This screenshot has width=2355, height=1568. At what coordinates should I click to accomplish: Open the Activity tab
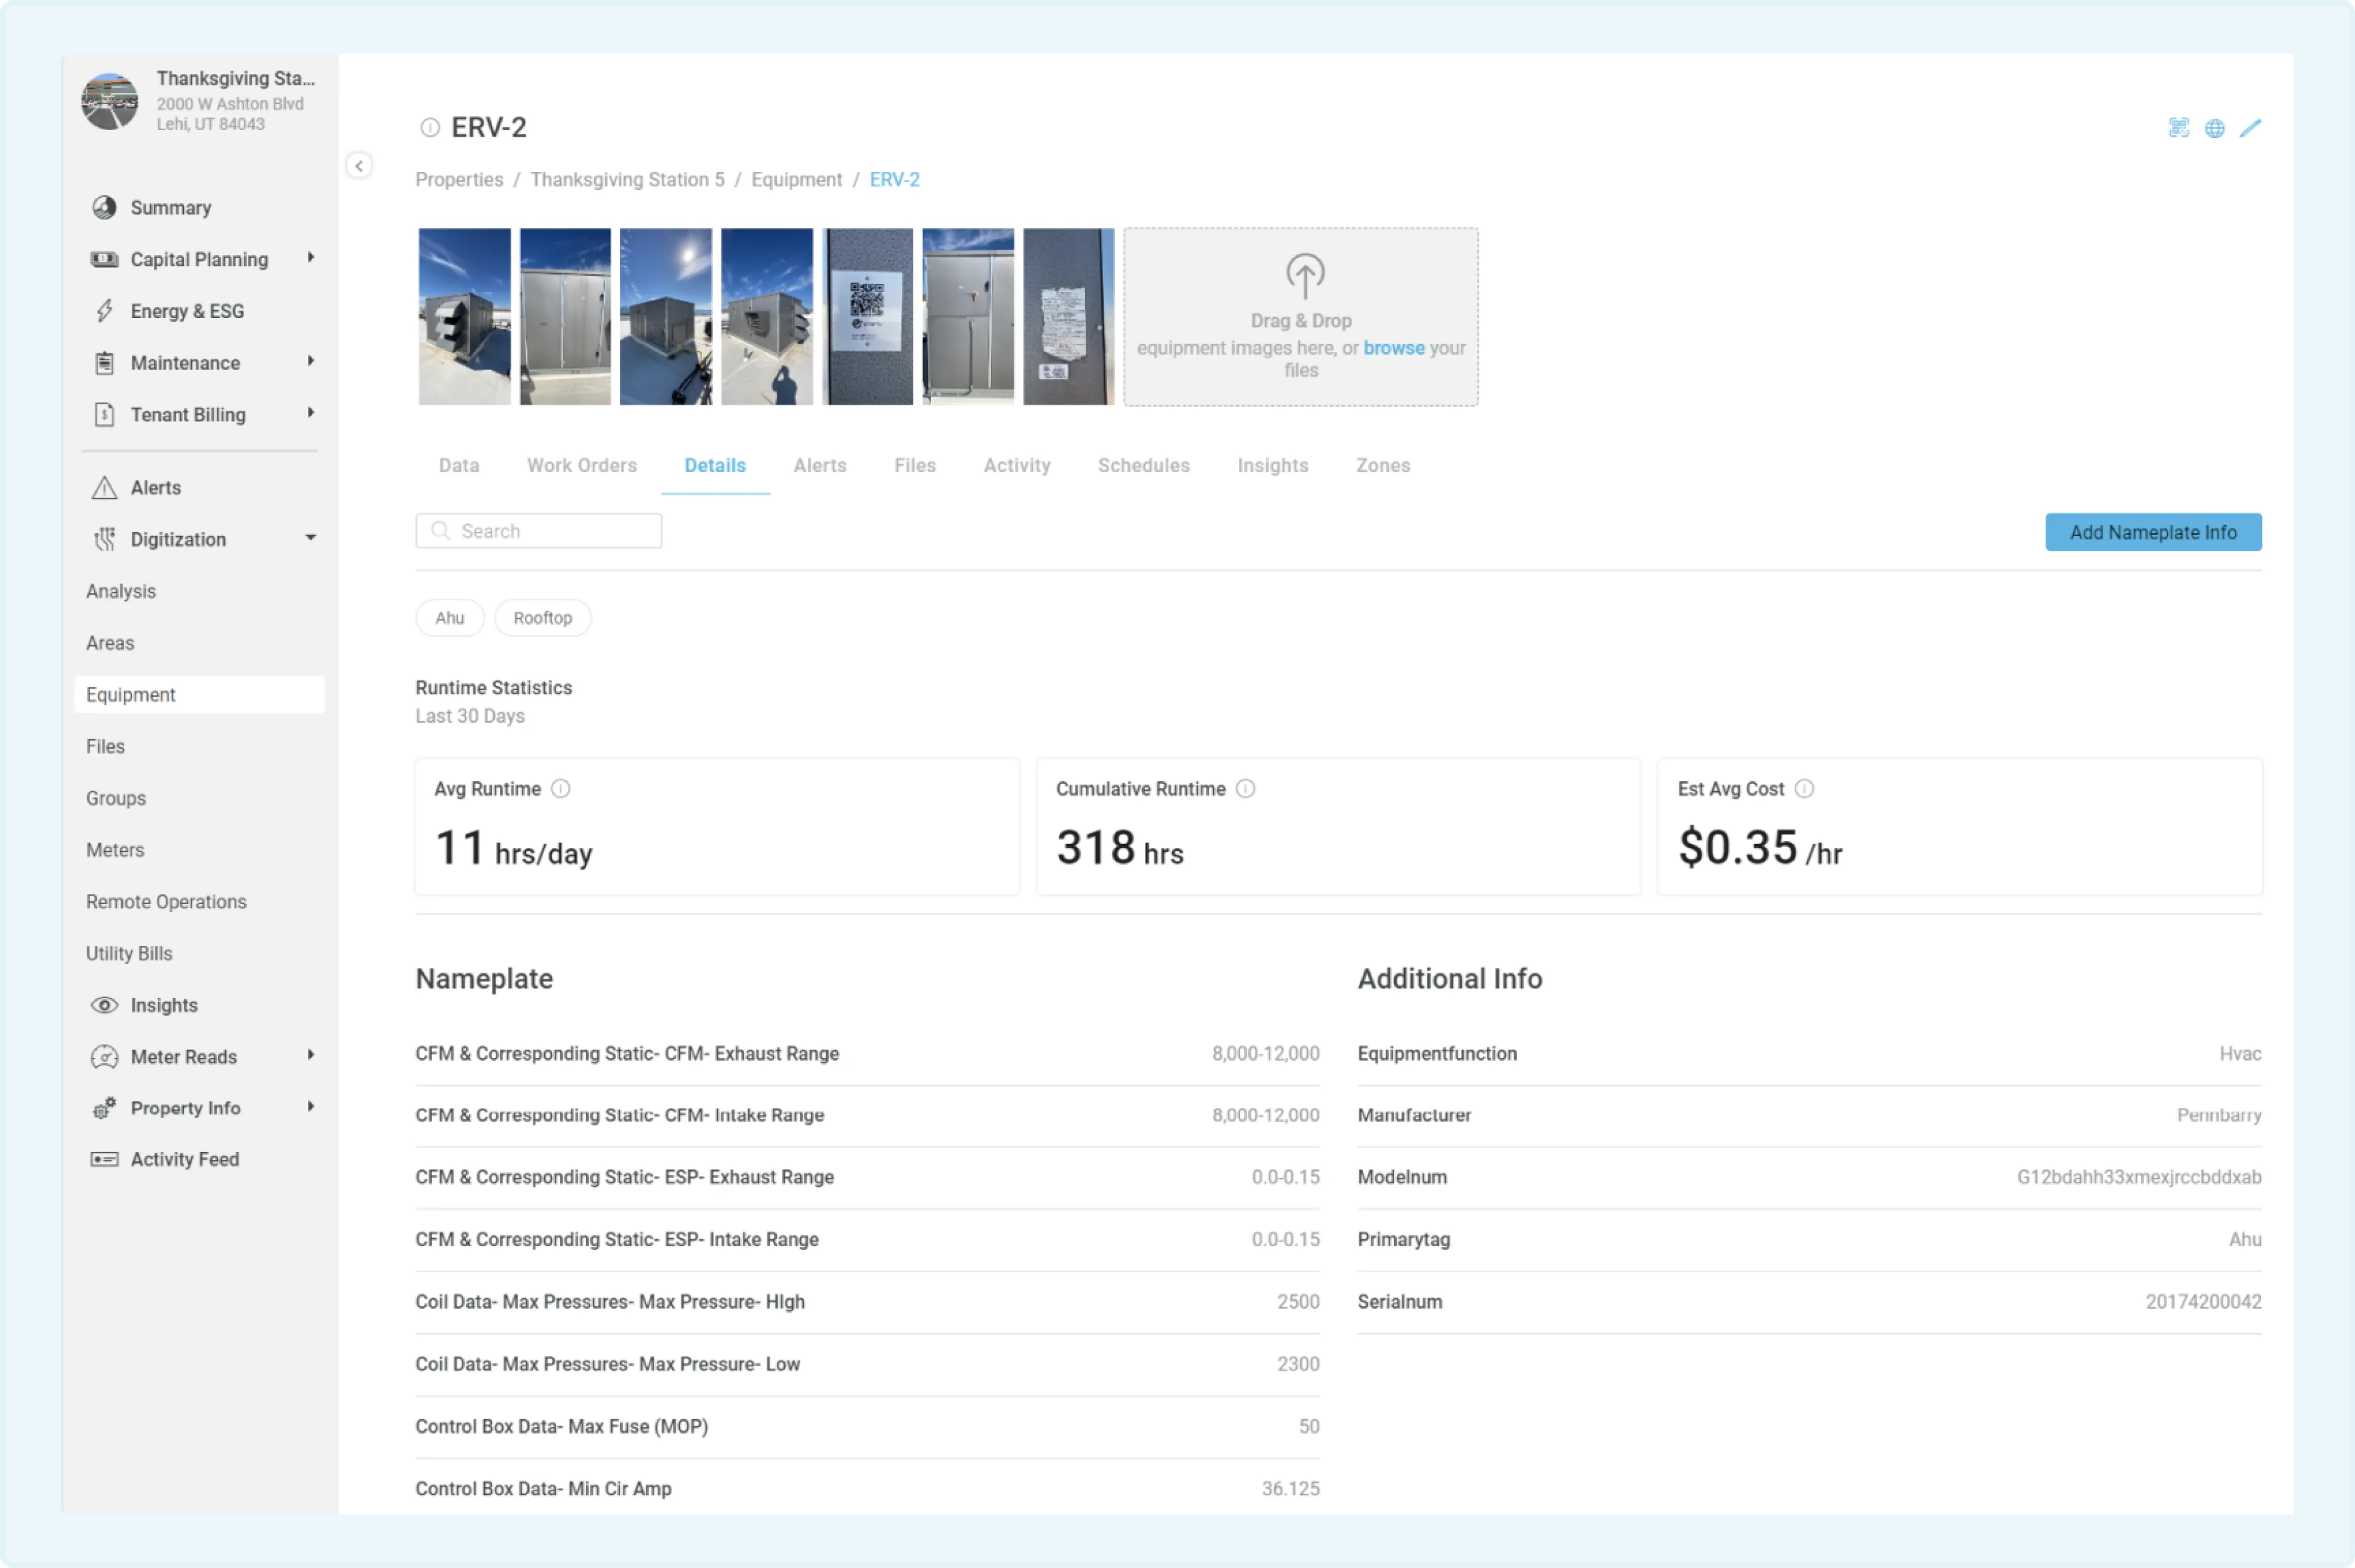coord(1017,465)
